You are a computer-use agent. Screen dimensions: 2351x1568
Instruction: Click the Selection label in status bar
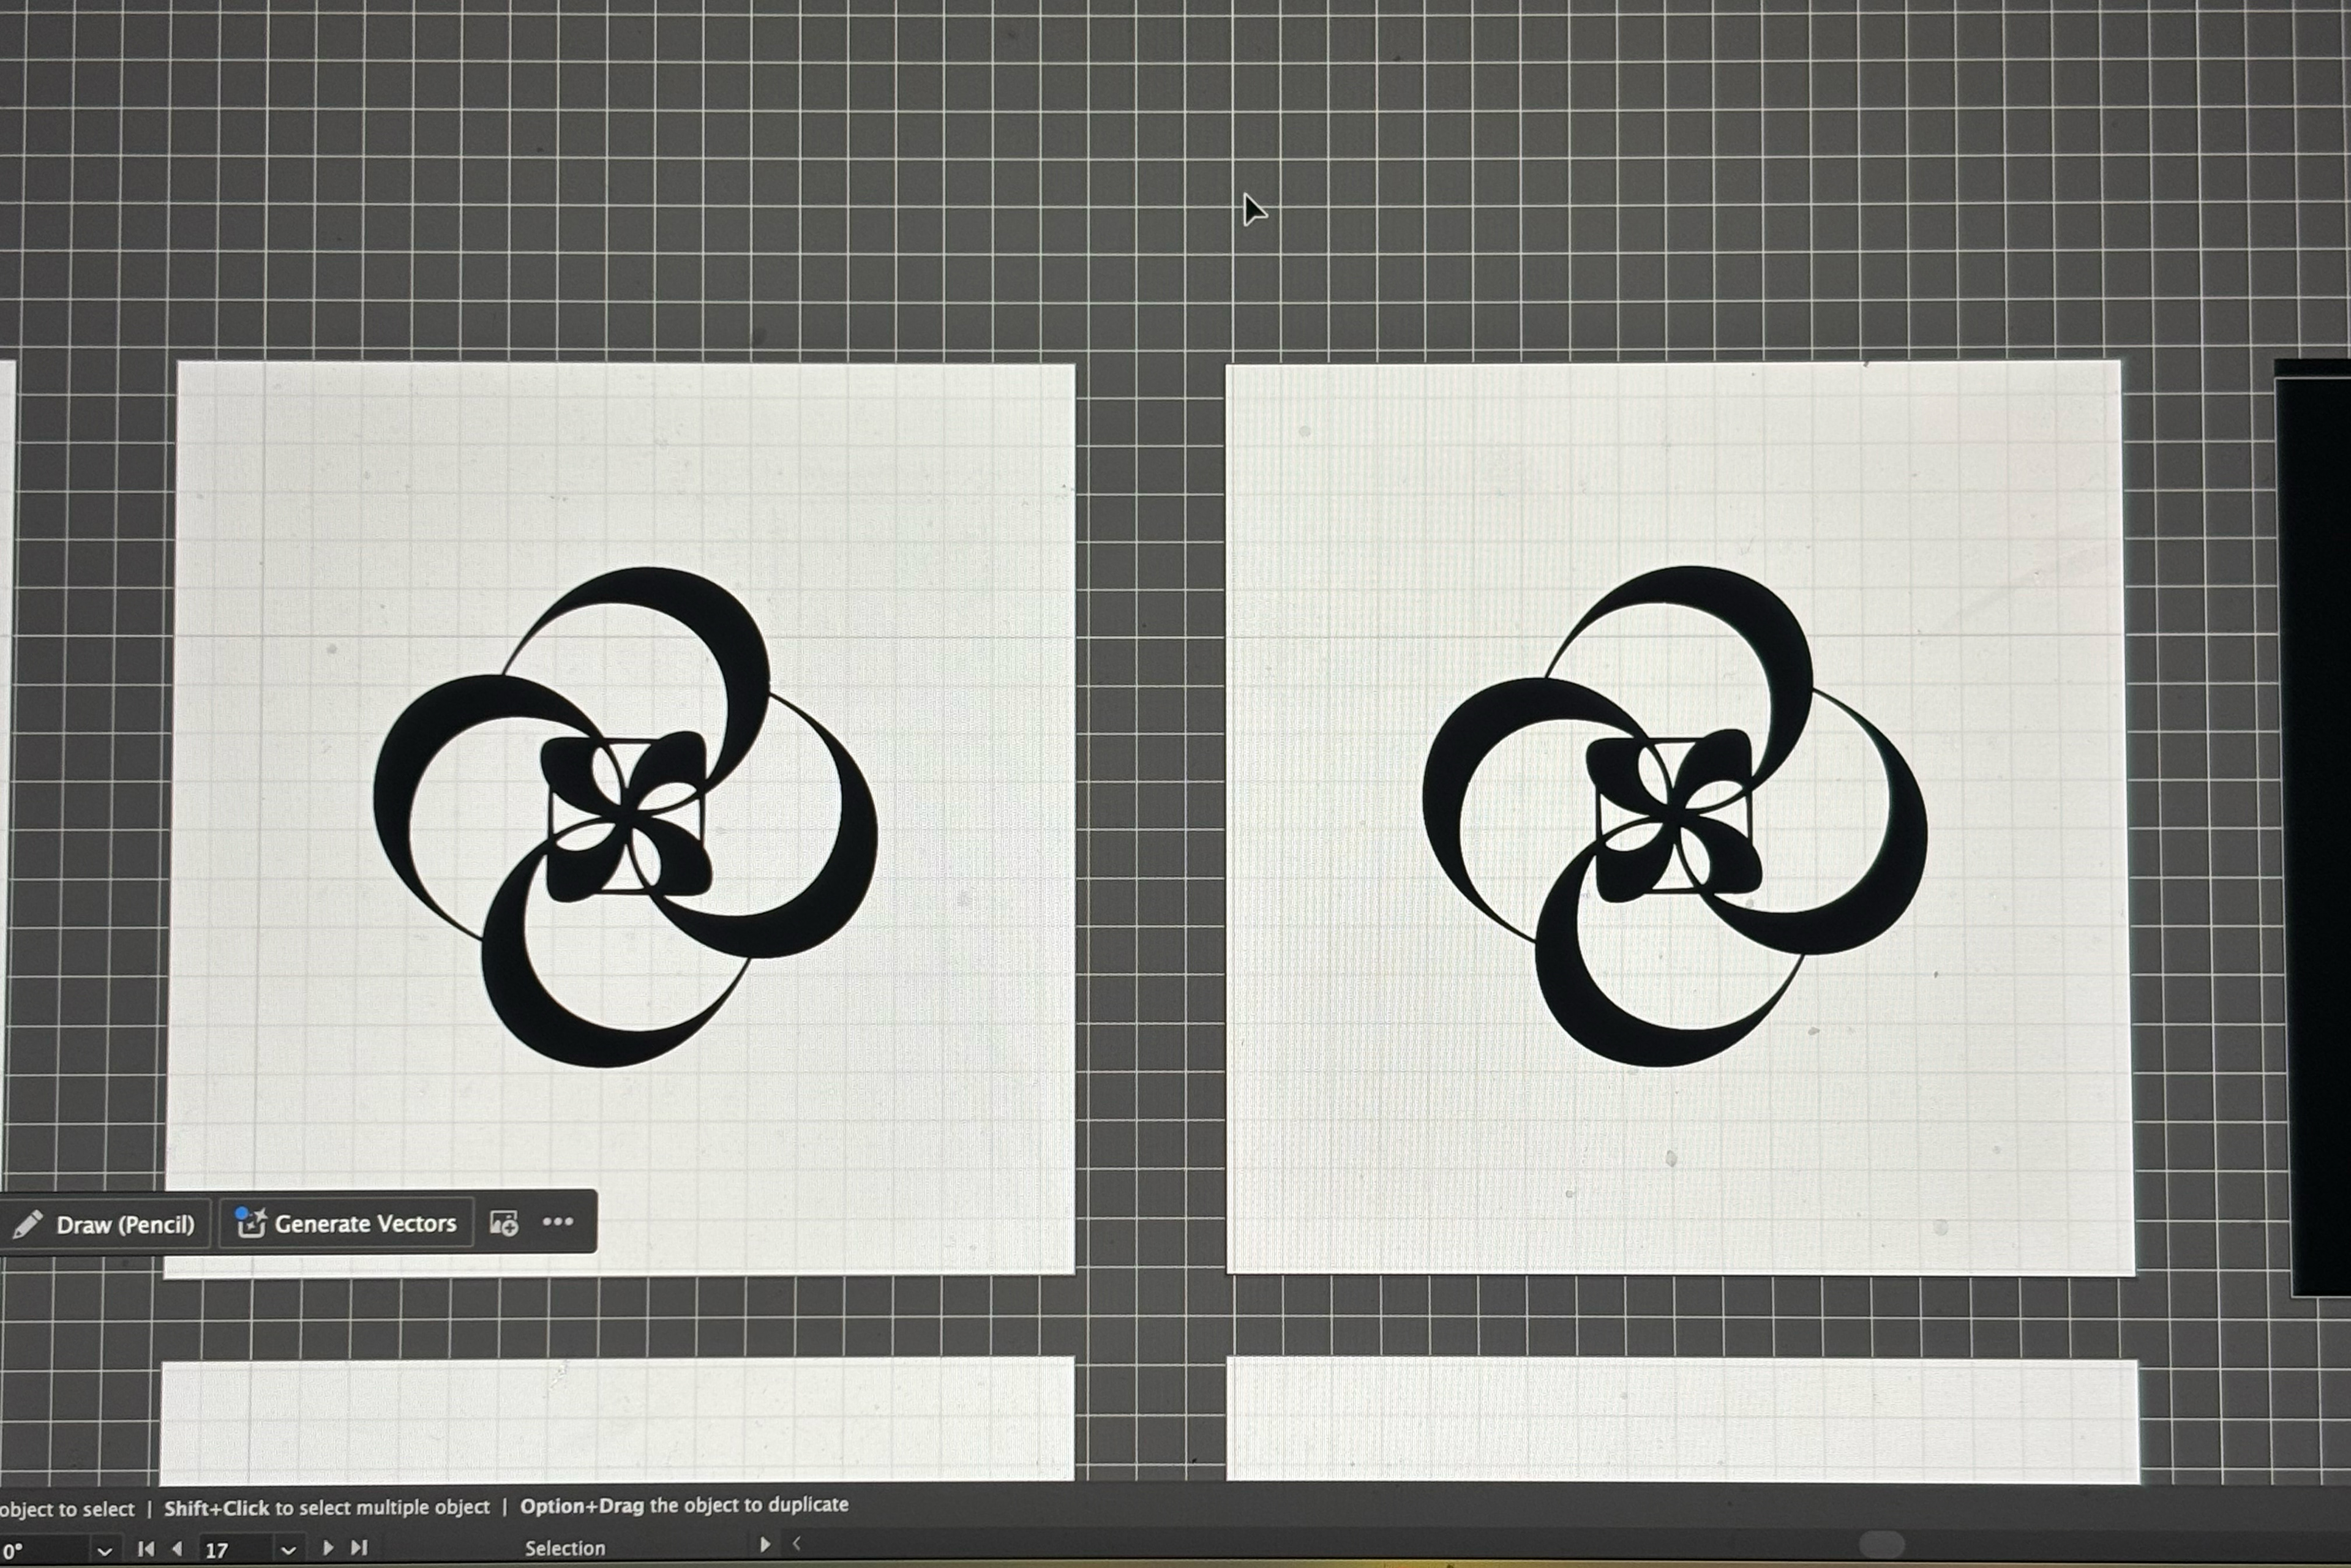(565, 1548)
